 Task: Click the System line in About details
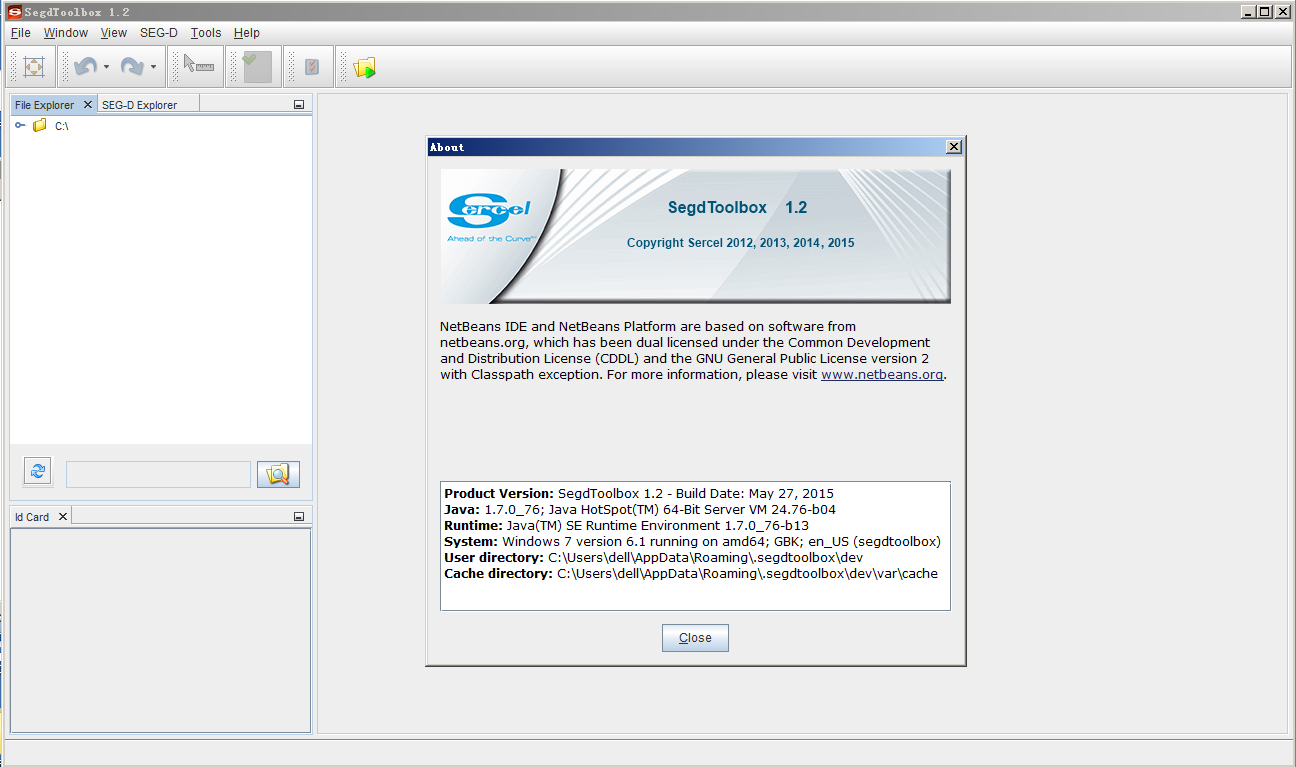pyautogui.click(x=692, y=542)
